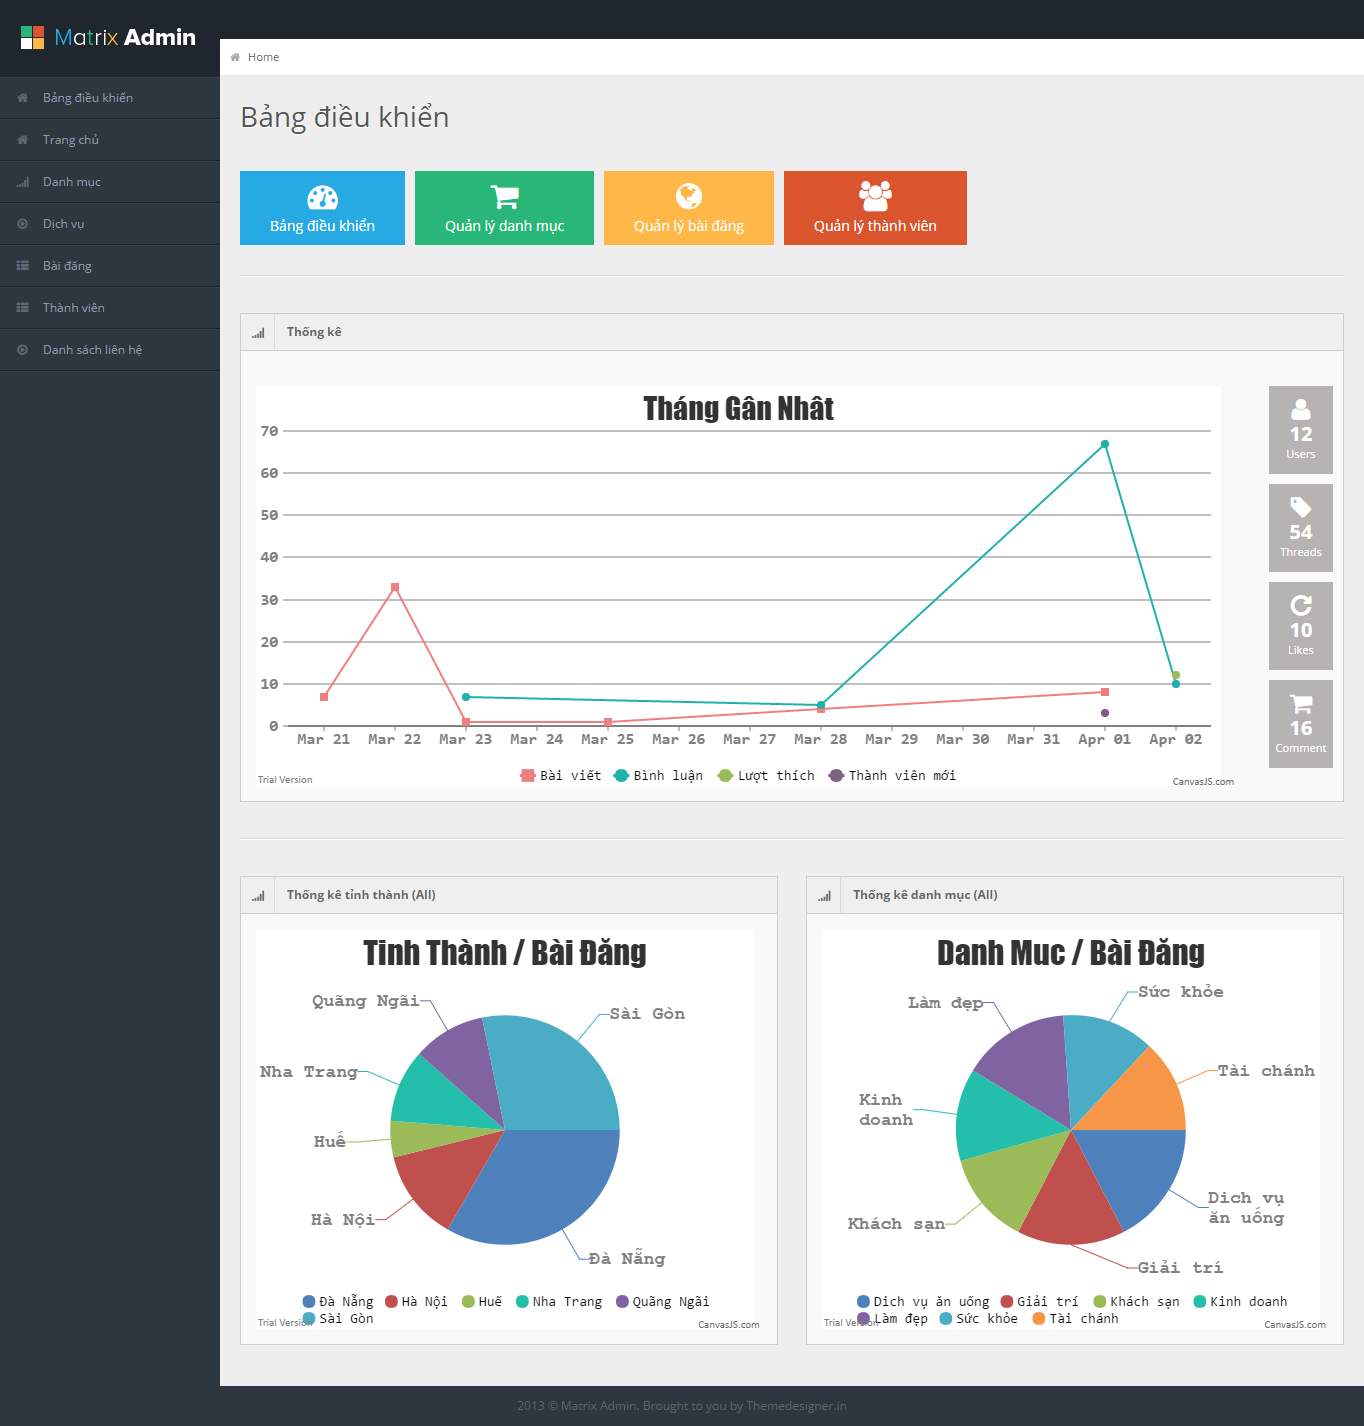Open the Threads tag stat tile
The width and height of the screenshot is (1364, 1426).
tap(1300, 528)
